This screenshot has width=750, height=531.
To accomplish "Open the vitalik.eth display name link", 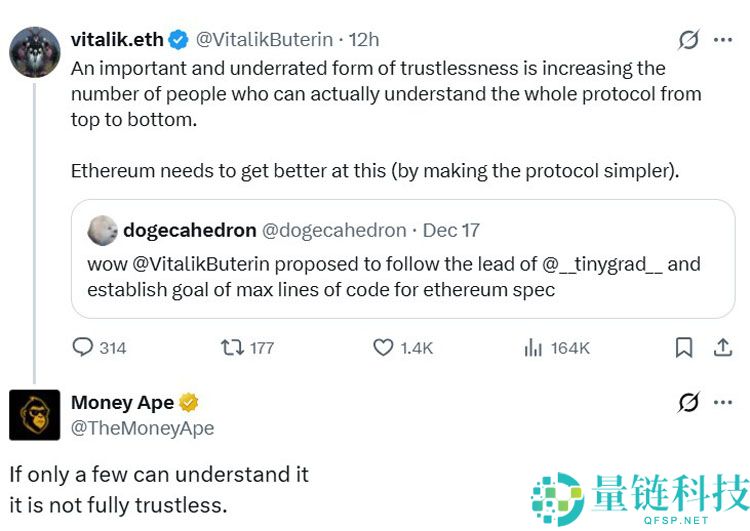I will 117,39.
